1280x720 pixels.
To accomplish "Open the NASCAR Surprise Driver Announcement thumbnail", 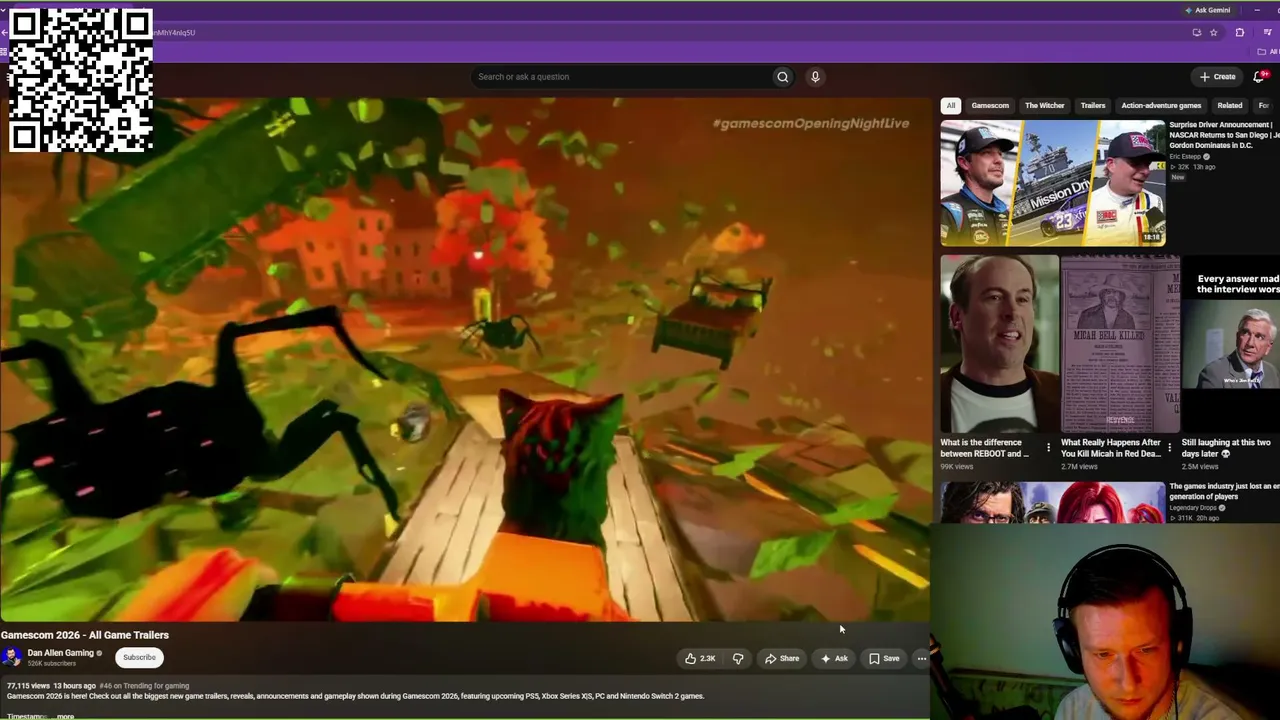I will [x=1052, y=183].
